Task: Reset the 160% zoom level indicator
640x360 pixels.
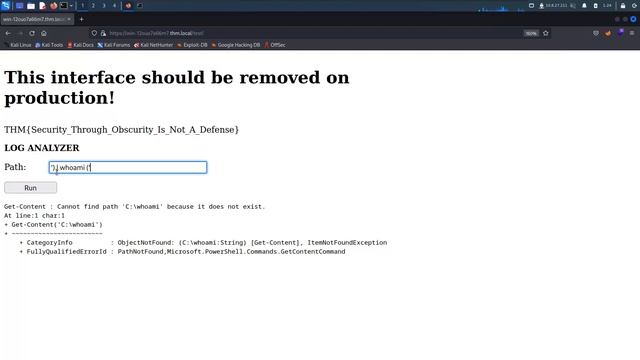Action: click(x=531, y=33)
